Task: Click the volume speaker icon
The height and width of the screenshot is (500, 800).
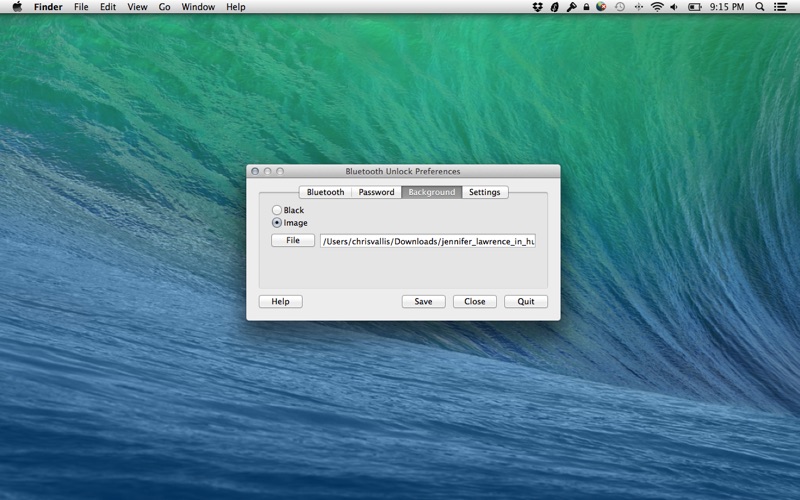Action: click(x=674, y=7)
